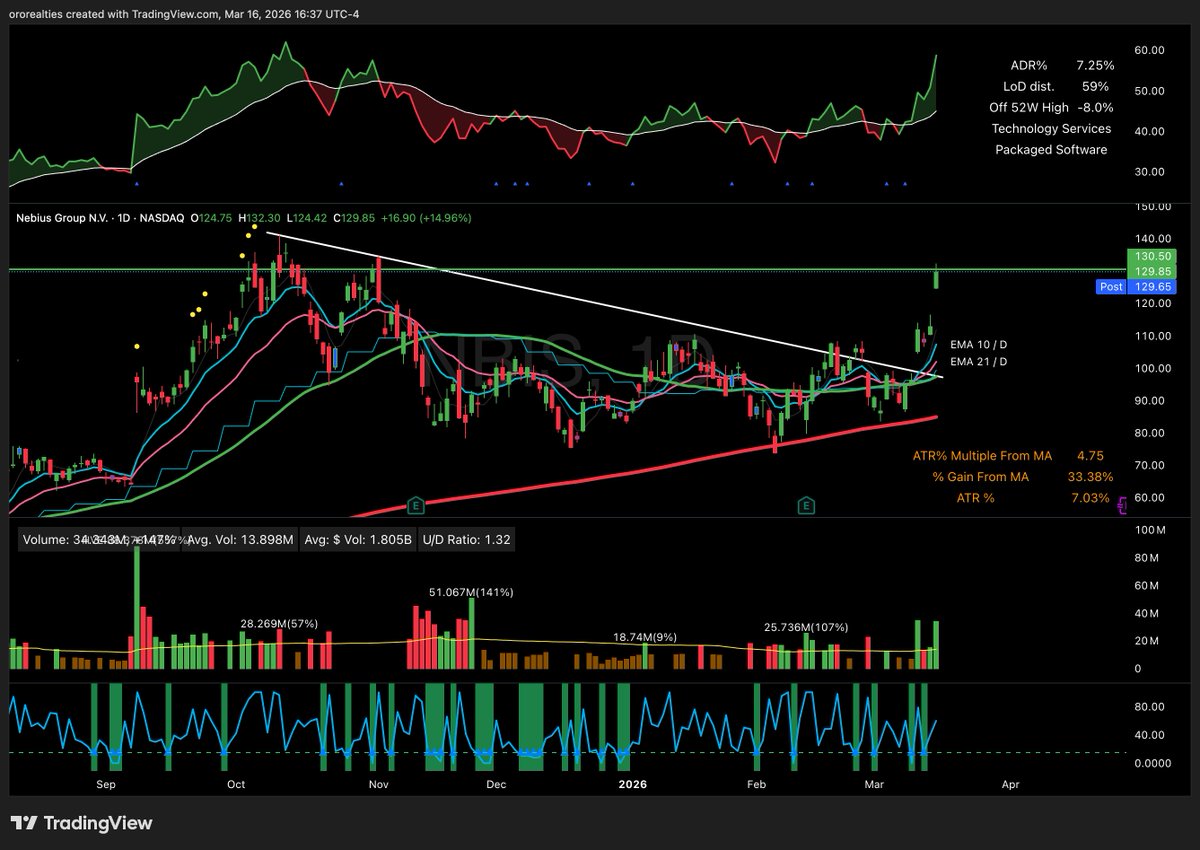The image size is (1200, 850).
Task: Click the 25.736M(107%) volume label
Action: pyautogui.click(x=806, y=627)
